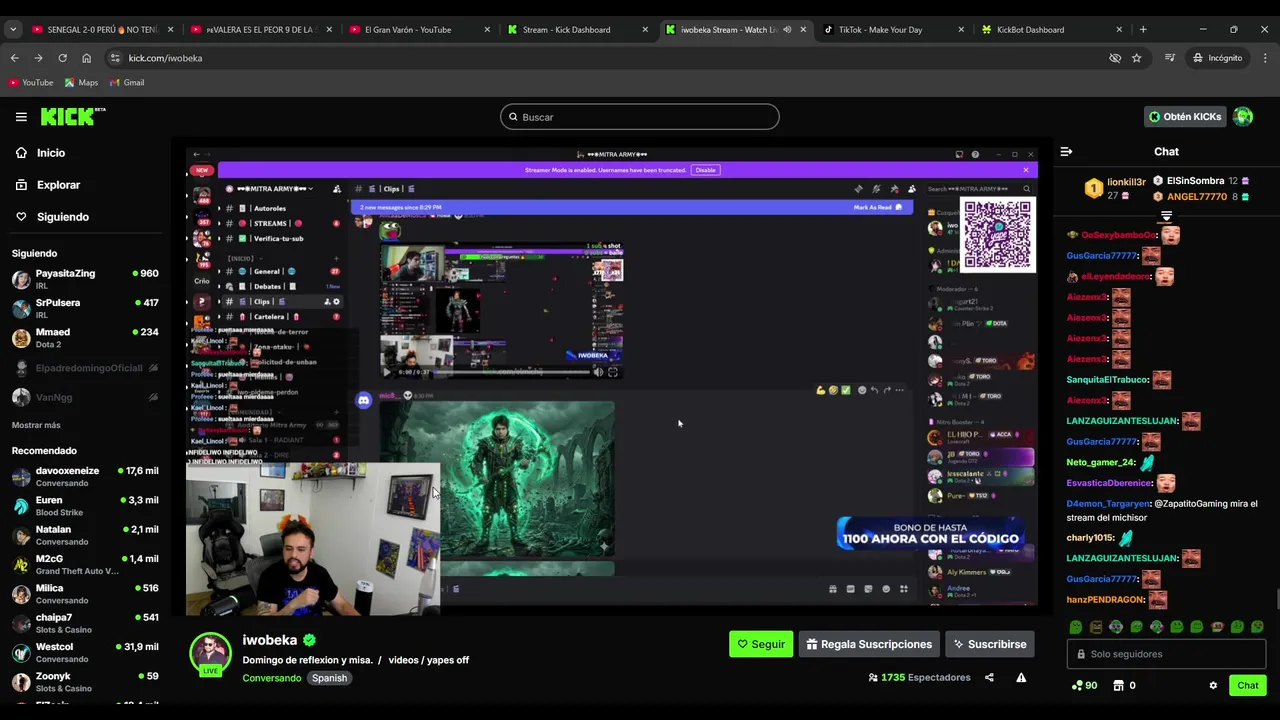Open offline ElpadredomingoOficial channel
The width and height of the screenshot is (1280, 720).
[x=85, y=368]
